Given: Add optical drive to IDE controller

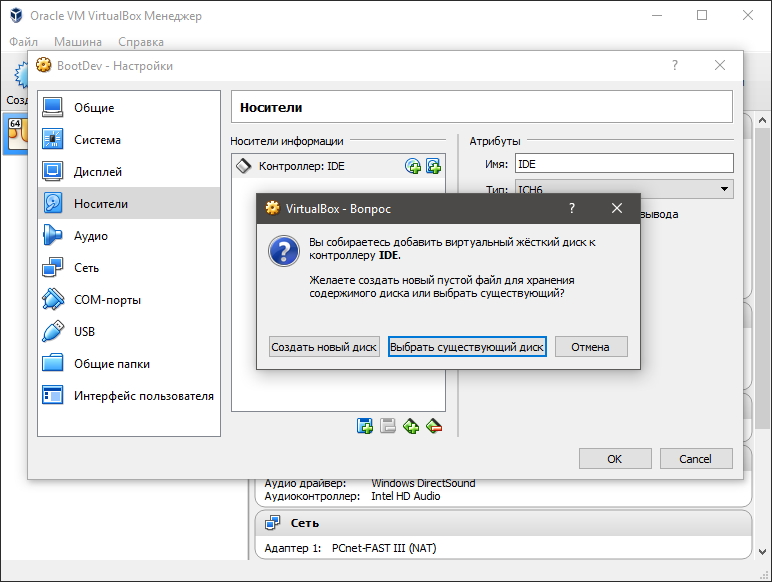Looking at the screenshot, I should click(413, 166).
